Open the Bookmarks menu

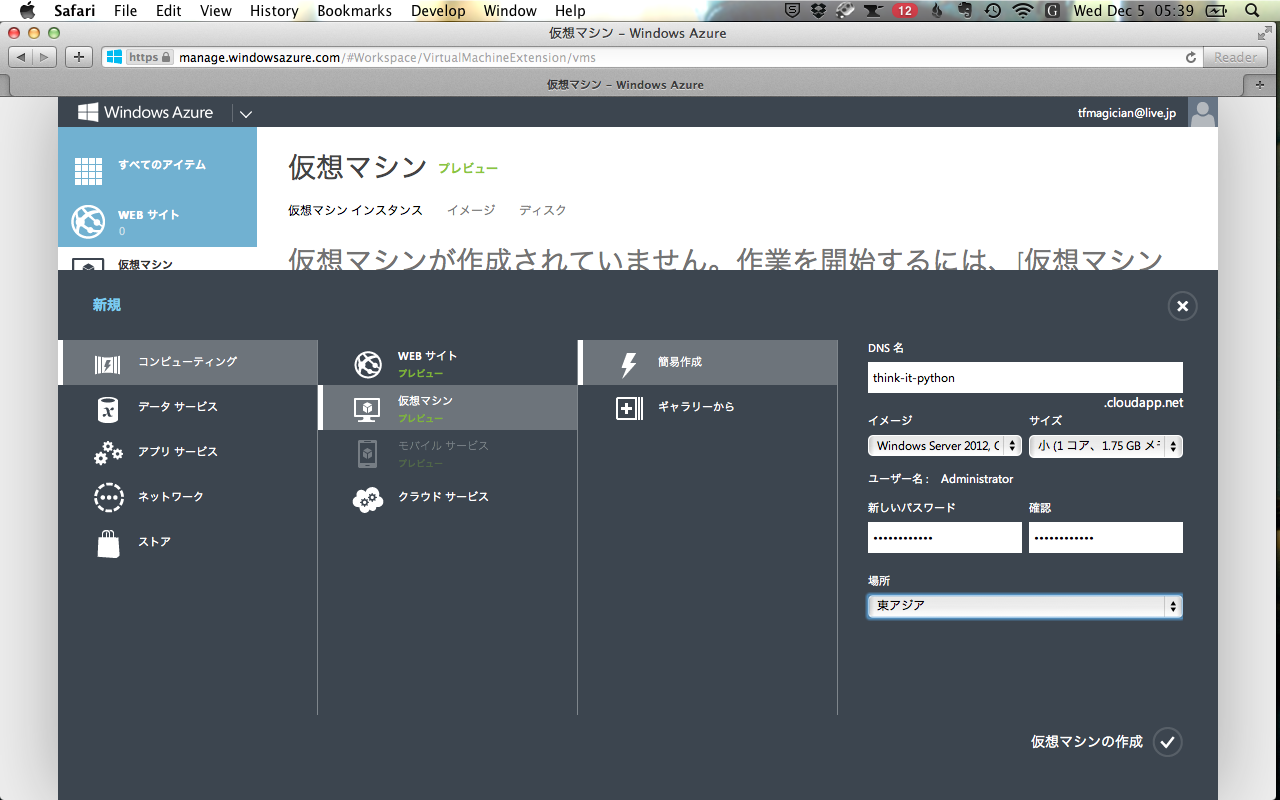(354, 11)
